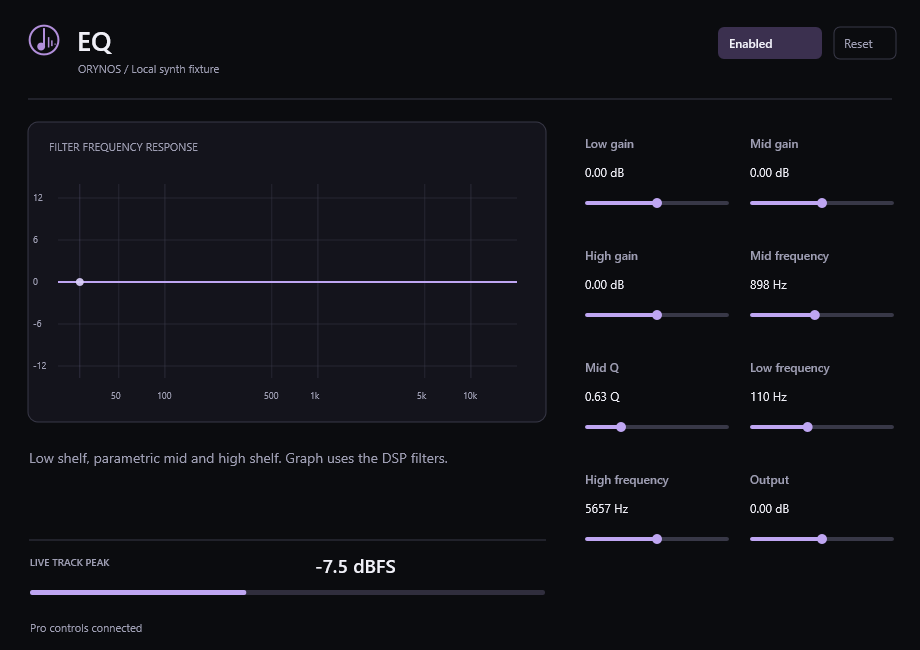920x650 pixels.
Task: Click the Low gain 0.00 dB value
Action: click(x=604, y=173)
